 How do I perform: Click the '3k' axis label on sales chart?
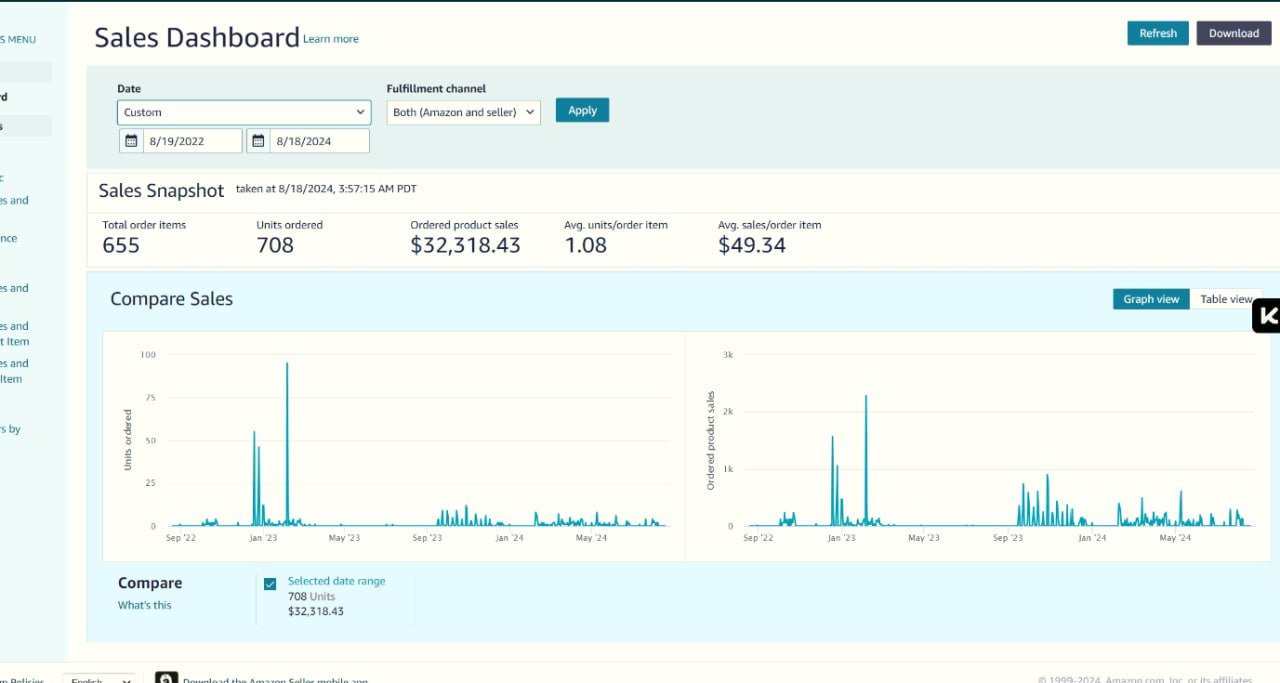pos(728,355)
